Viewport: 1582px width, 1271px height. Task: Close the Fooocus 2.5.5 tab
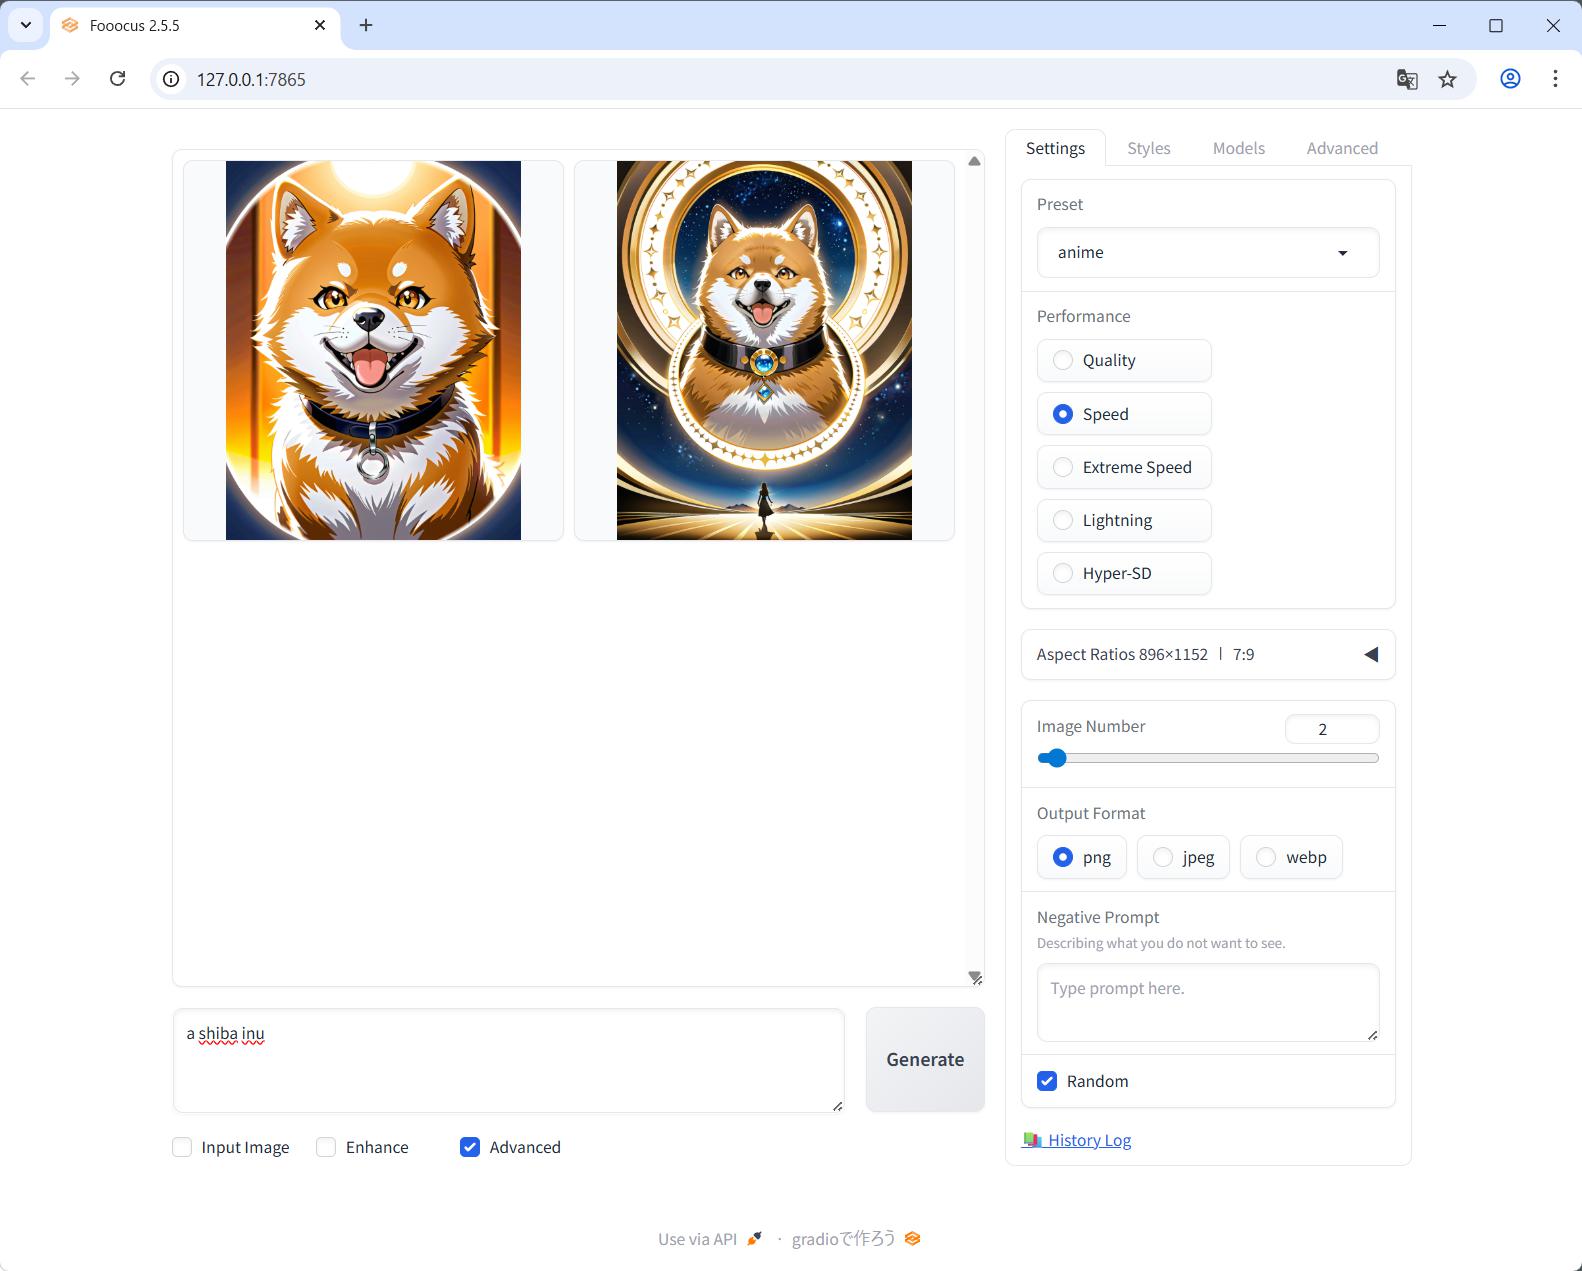(320, 25)
